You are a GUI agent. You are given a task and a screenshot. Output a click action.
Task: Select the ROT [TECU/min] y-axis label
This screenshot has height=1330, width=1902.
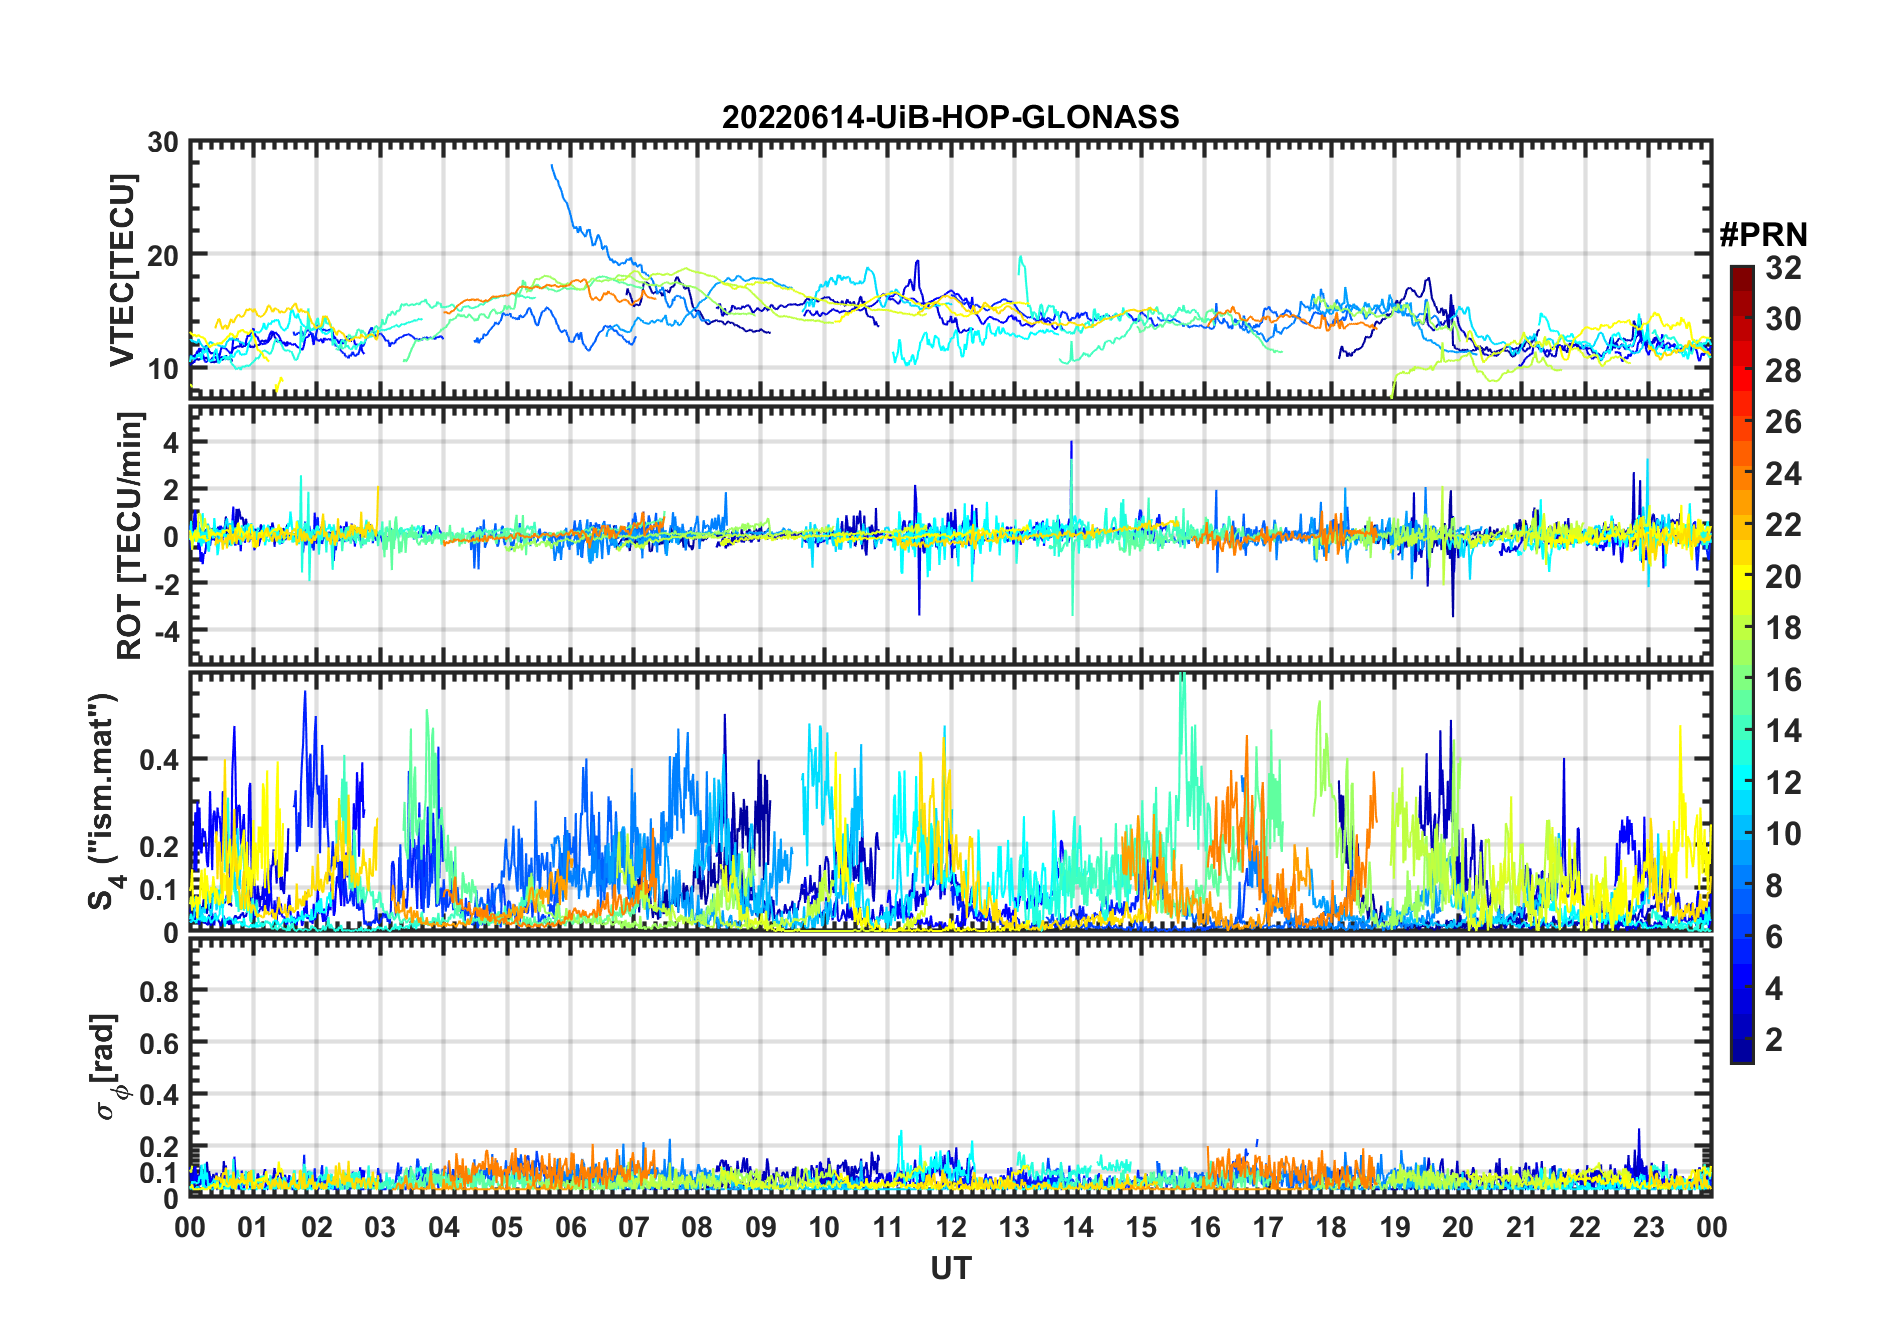coord(130,535)
